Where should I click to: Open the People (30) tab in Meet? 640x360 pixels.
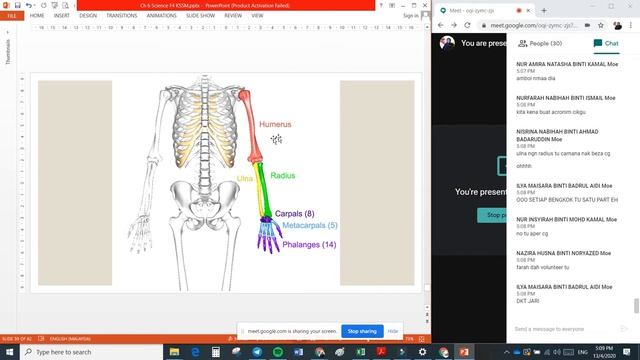coord(540,43)
